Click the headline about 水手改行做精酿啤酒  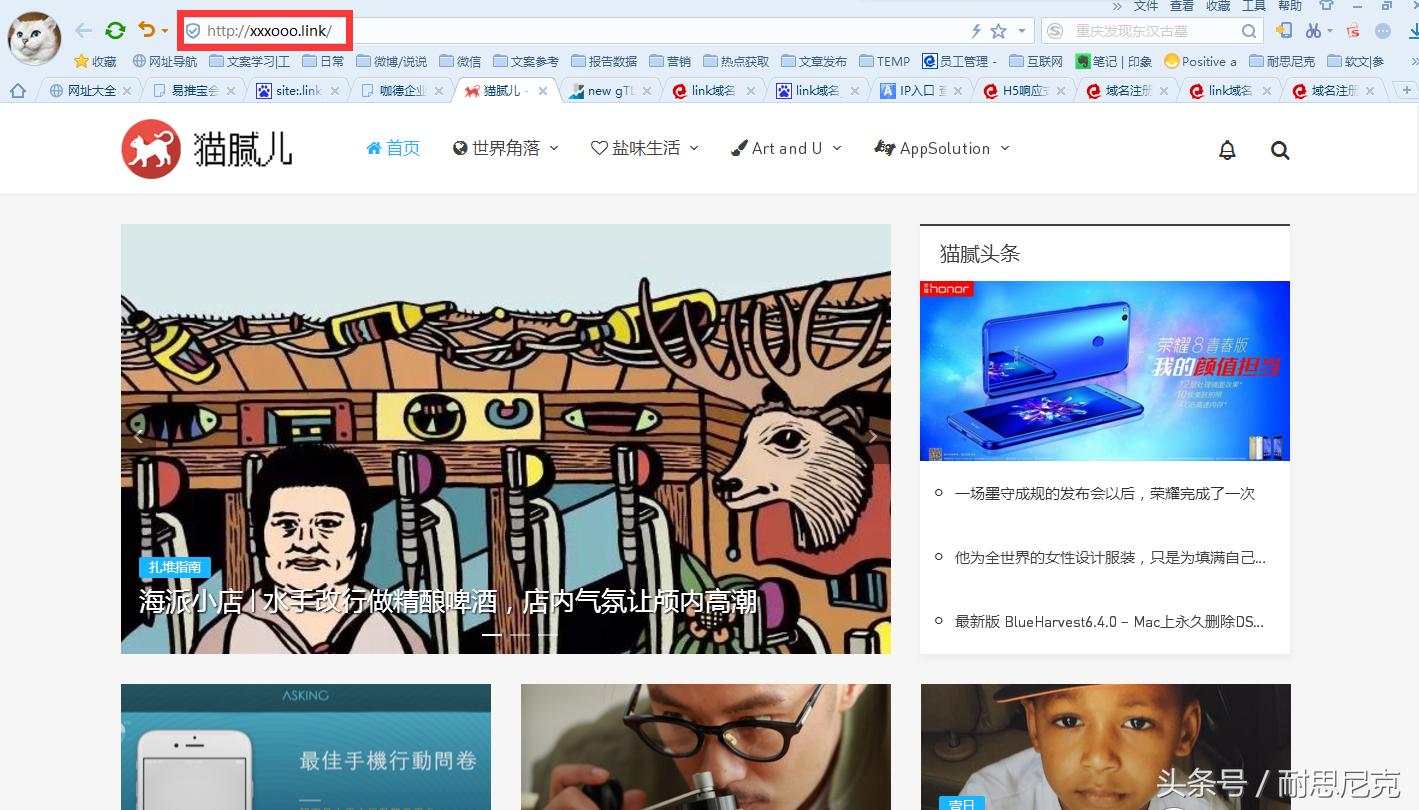tap(447, 602)
